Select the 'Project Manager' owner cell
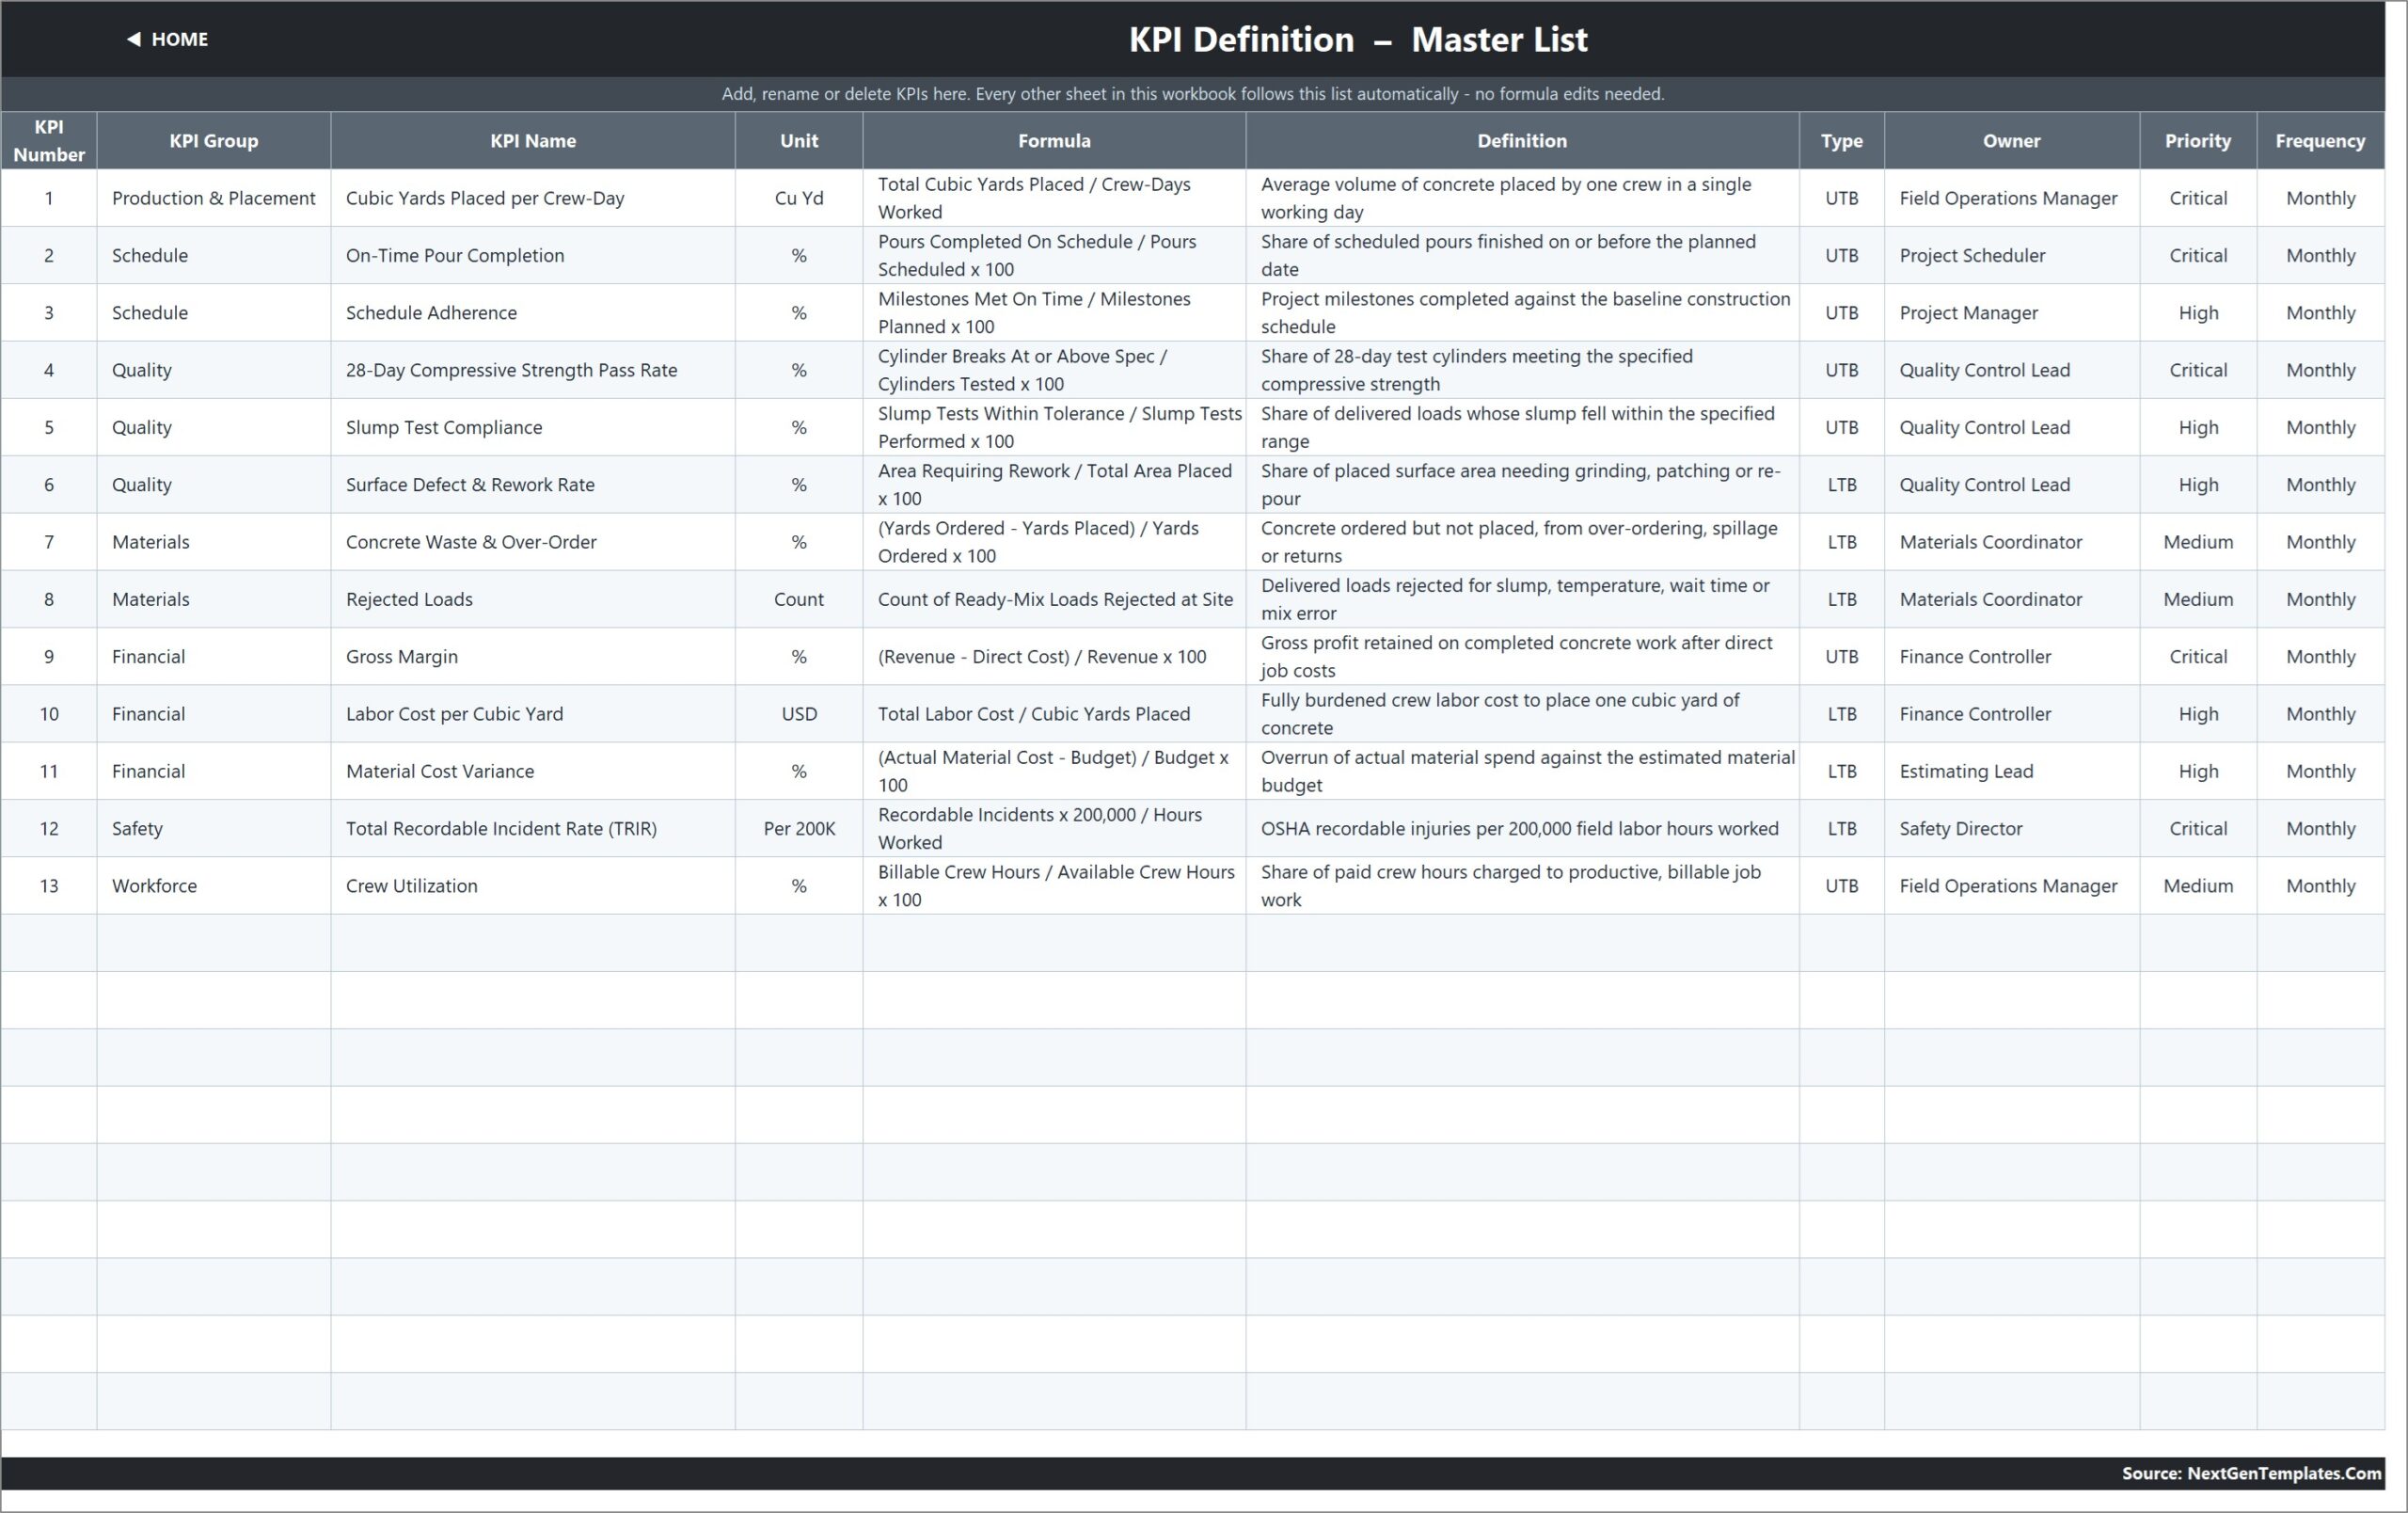This screenshot has height=1513, width=2408. click(x=2012, y=312)
